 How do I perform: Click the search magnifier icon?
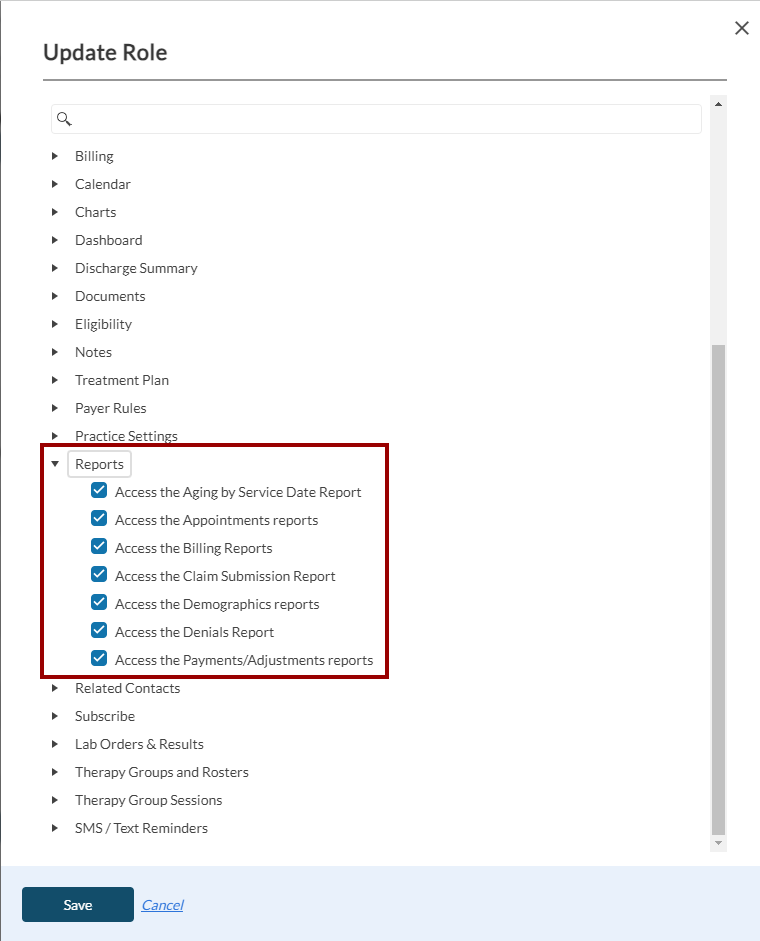point(64,119)
